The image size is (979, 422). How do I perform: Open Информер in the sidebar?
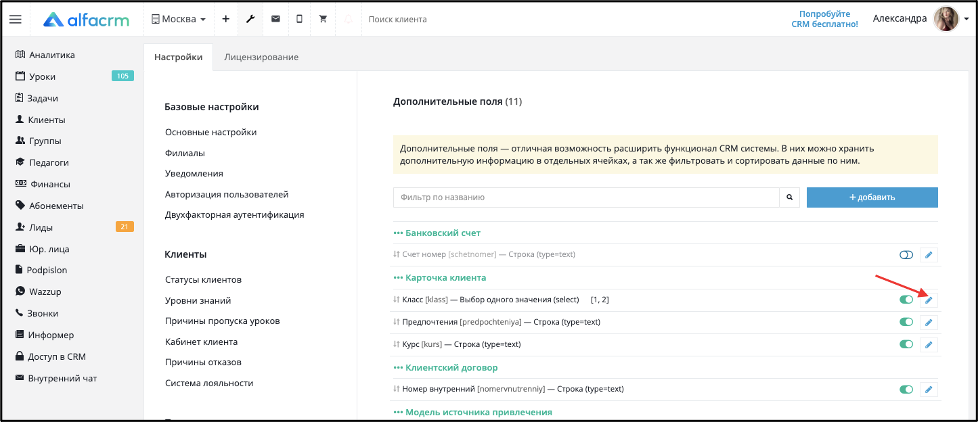pyautogui.click(x=44, y=335)
